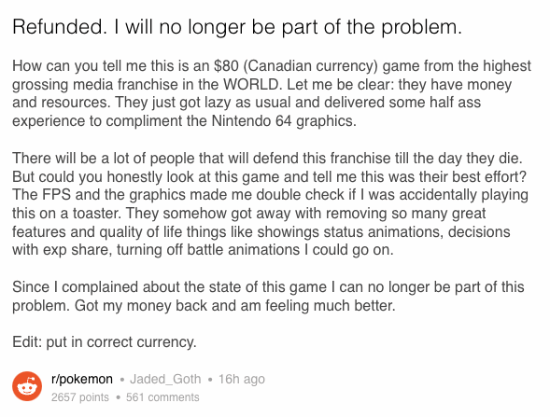The width and height of the screenshot is (550, 417).
Task: Click the Edit: put in correct currency line
Action: pos(105,342)
